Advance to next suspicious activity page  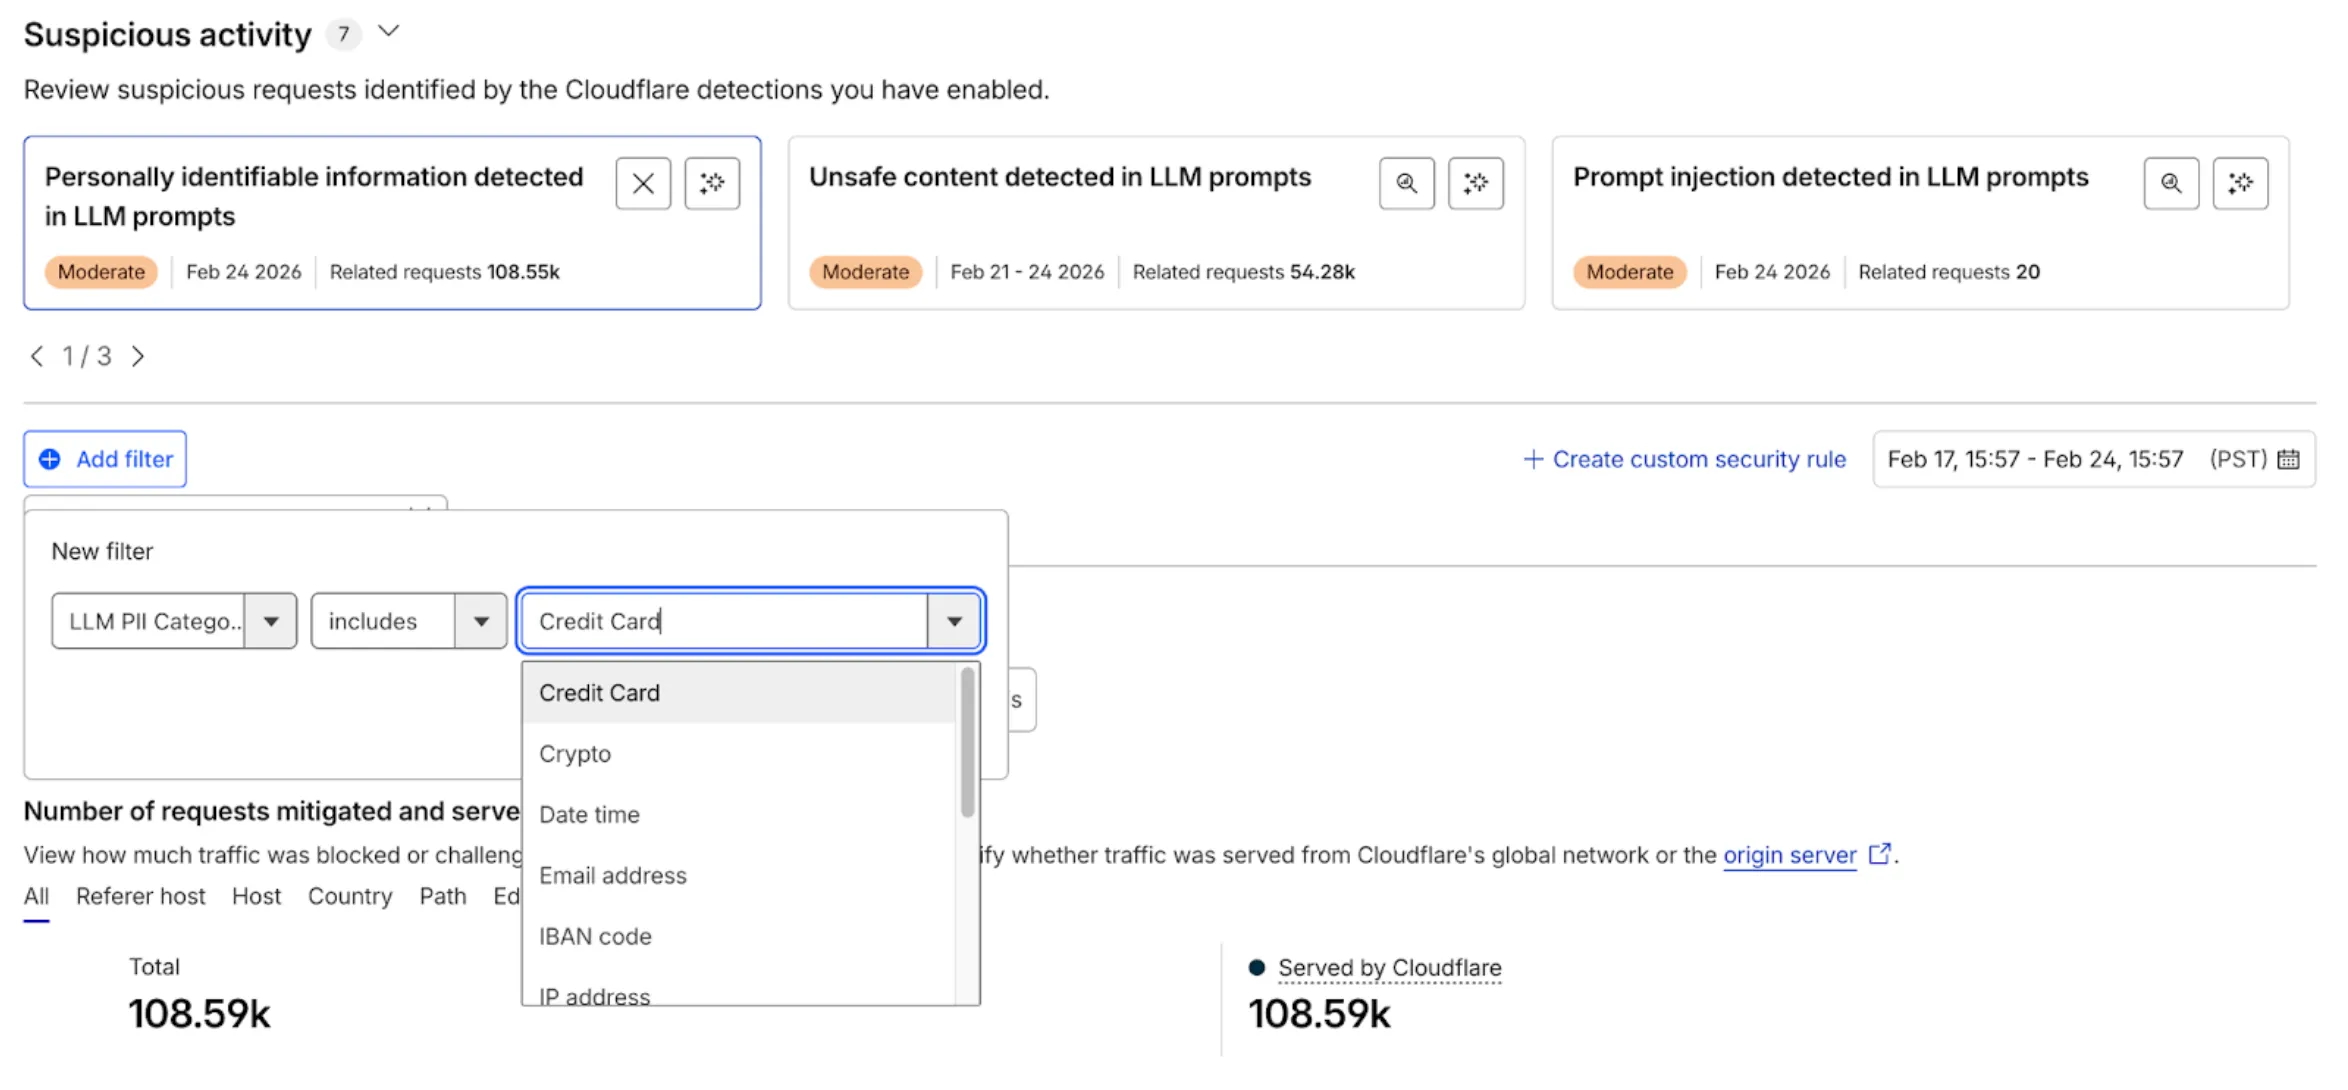[x=139, y=356]
